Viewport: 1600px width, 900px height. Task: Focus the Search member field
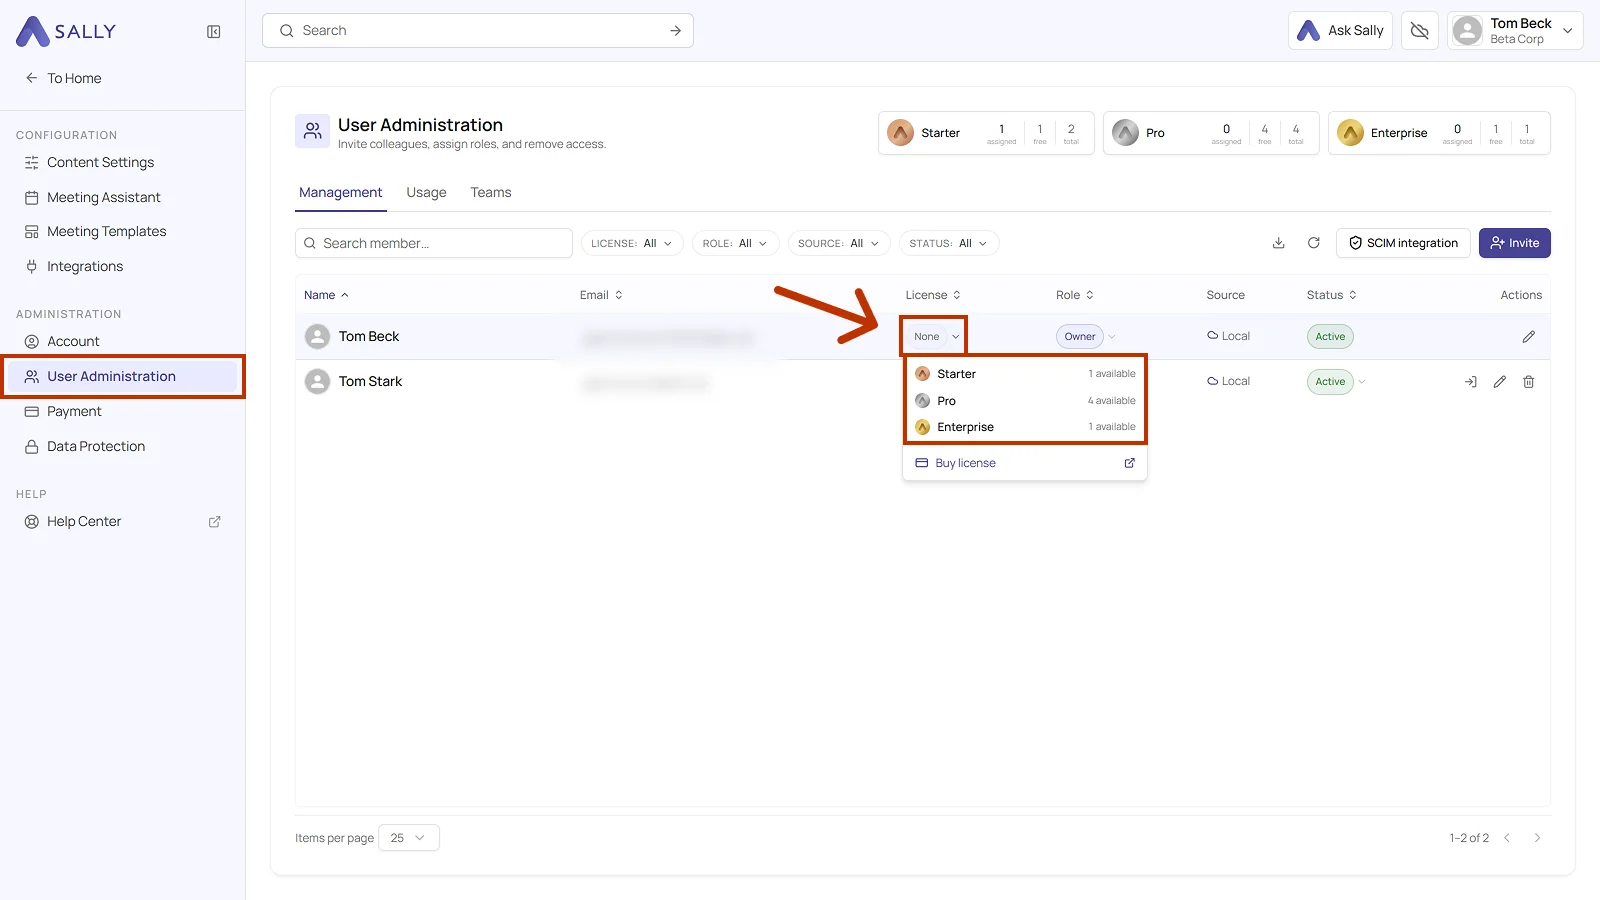[x=434, y=243]
